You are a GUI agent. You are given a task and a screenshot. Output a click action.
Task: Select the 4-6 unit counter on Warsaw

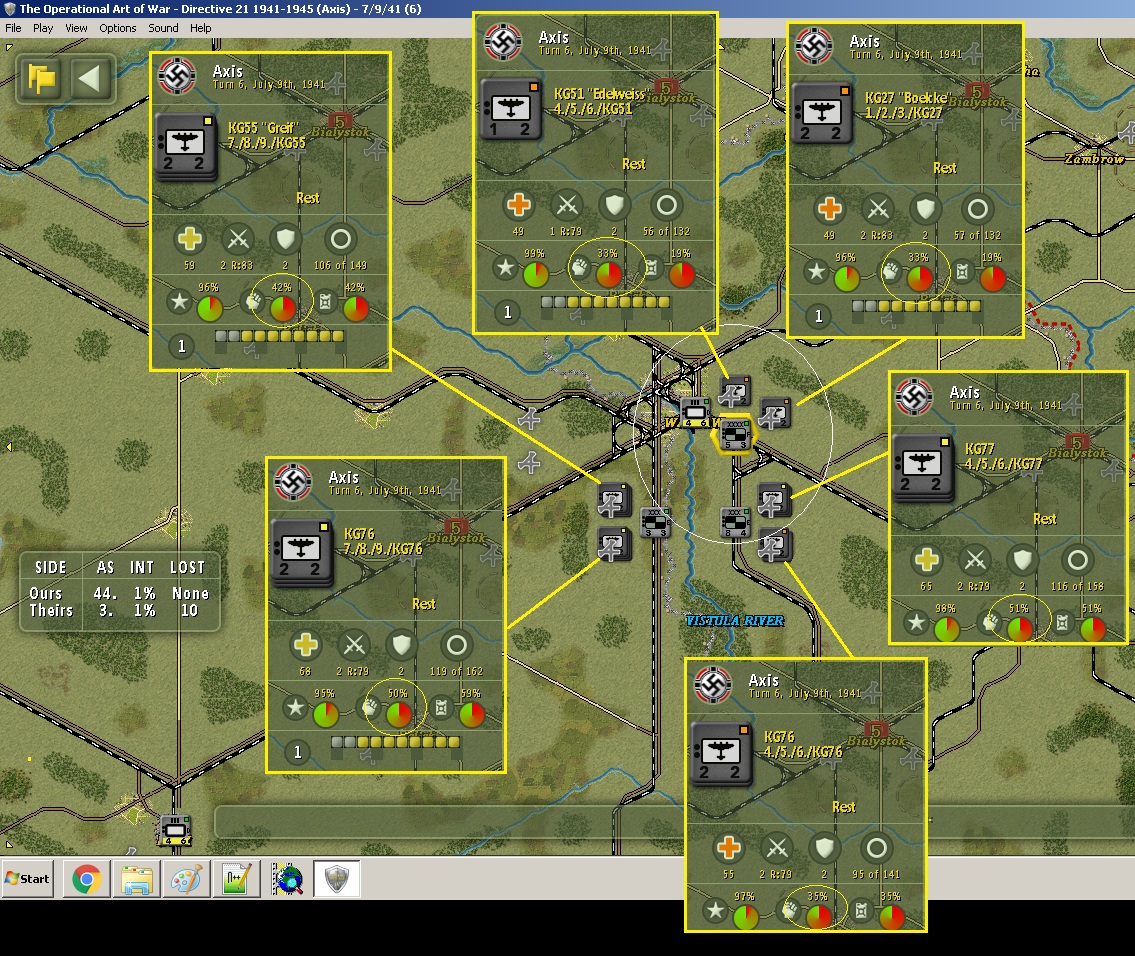[x=693, y=412]
